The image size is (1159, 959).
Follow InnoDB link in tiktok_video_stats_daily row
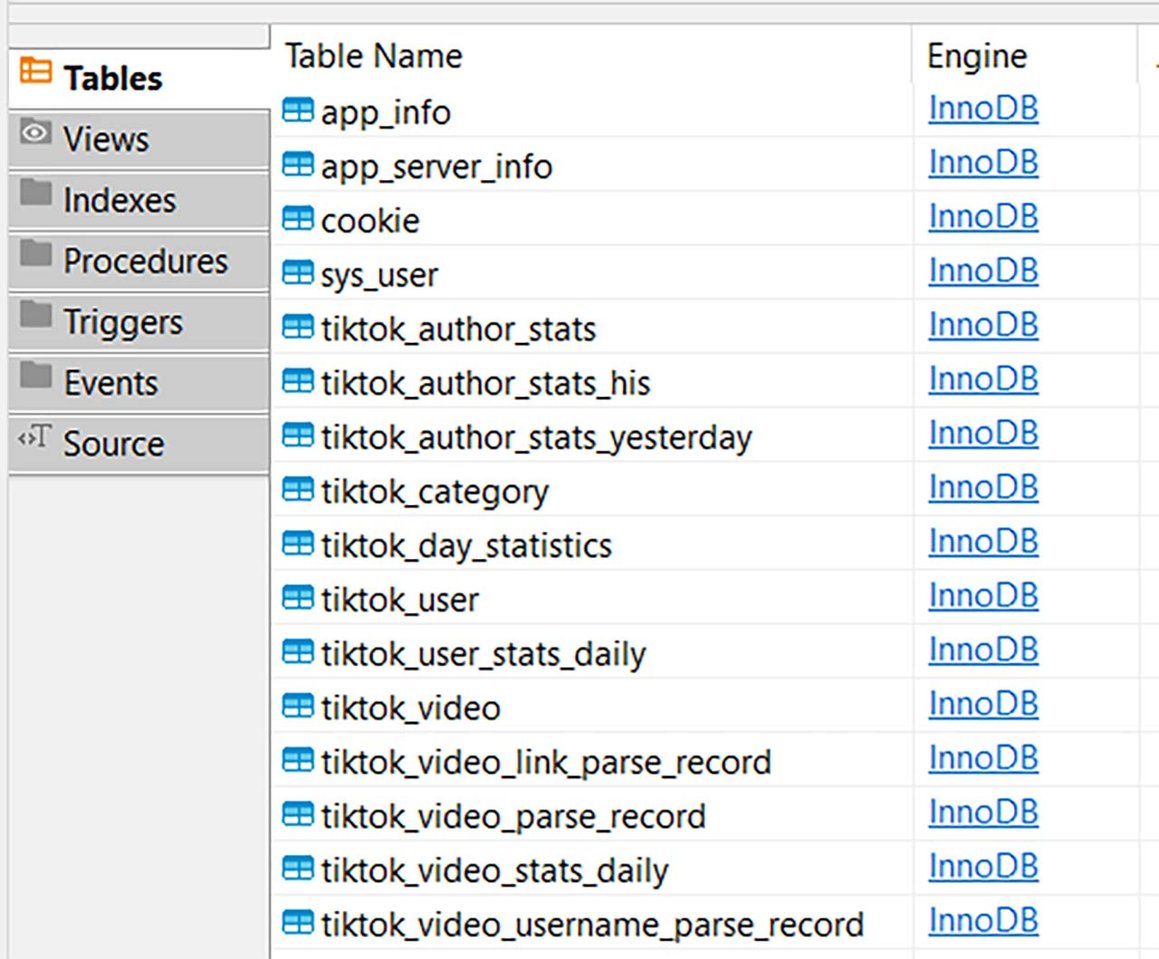pos(983,866)
